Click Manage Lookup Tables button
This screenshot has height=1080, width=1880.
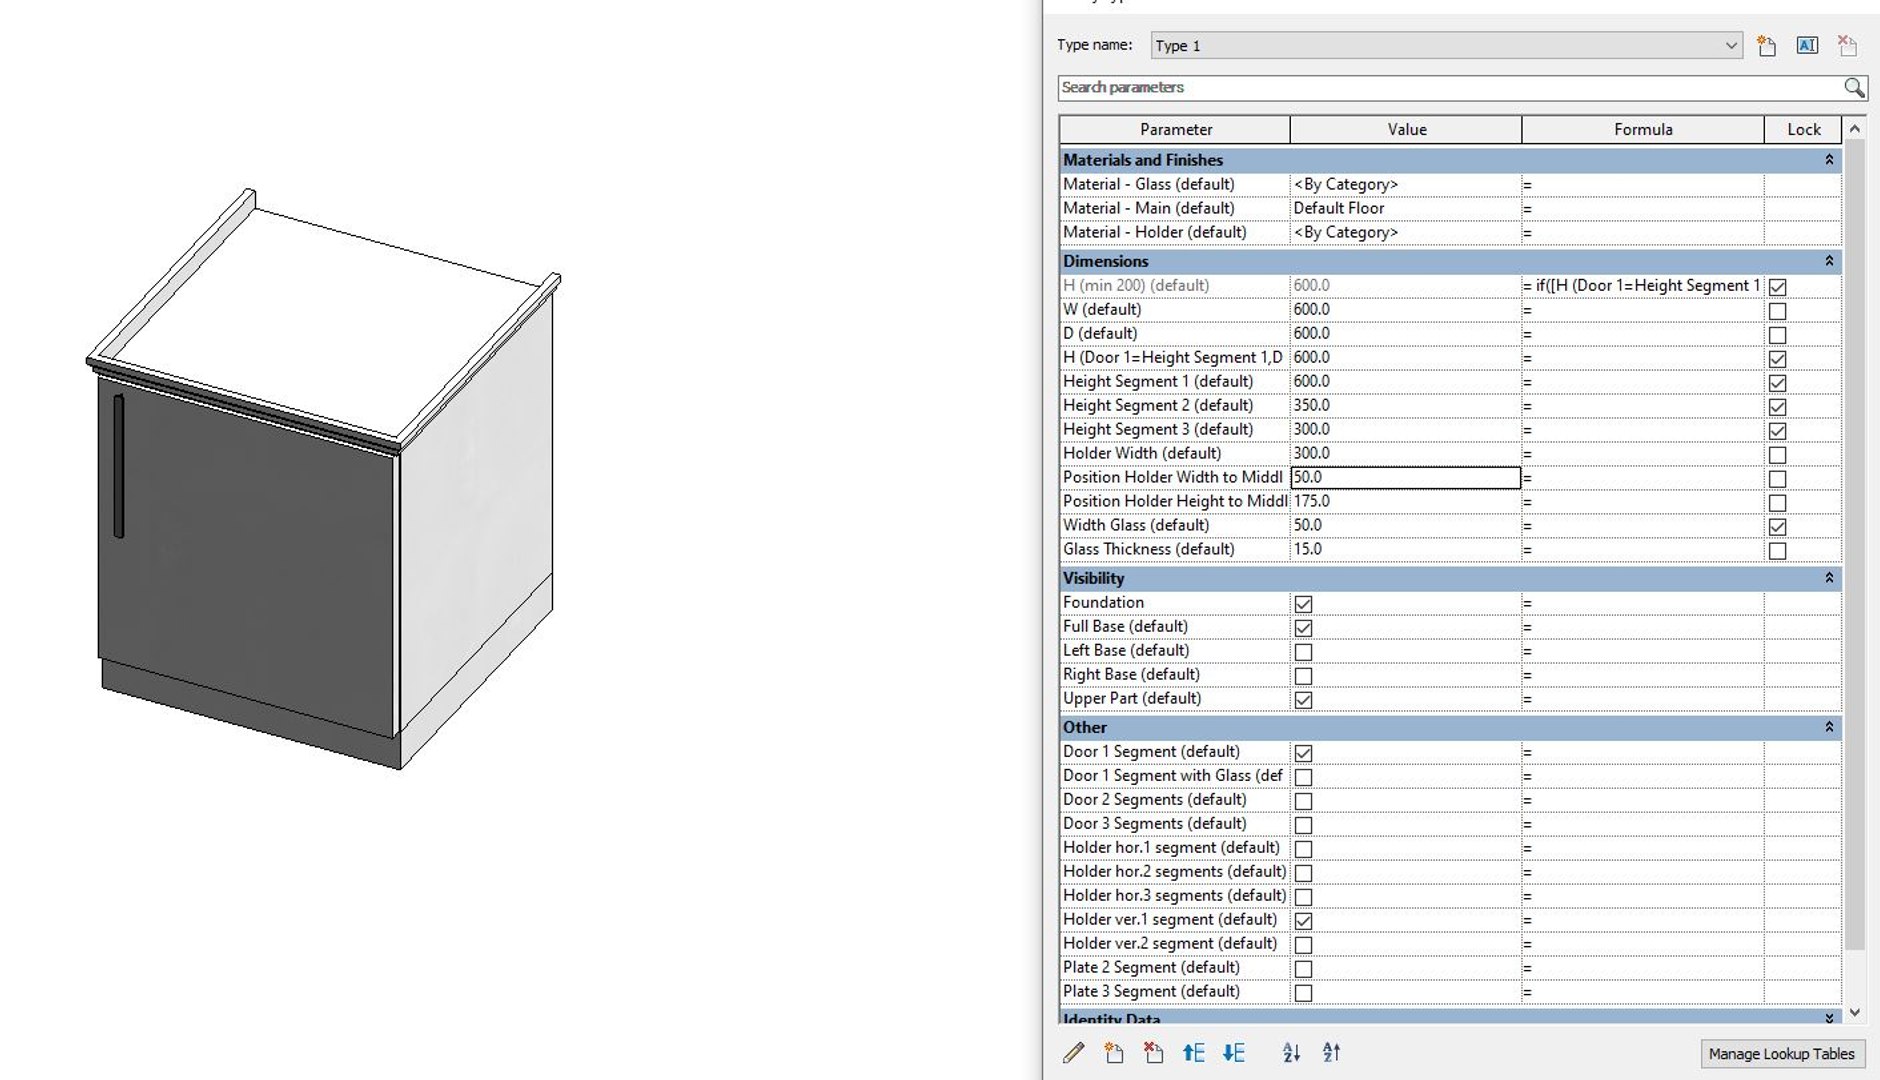click(x=1781, y=1053)
